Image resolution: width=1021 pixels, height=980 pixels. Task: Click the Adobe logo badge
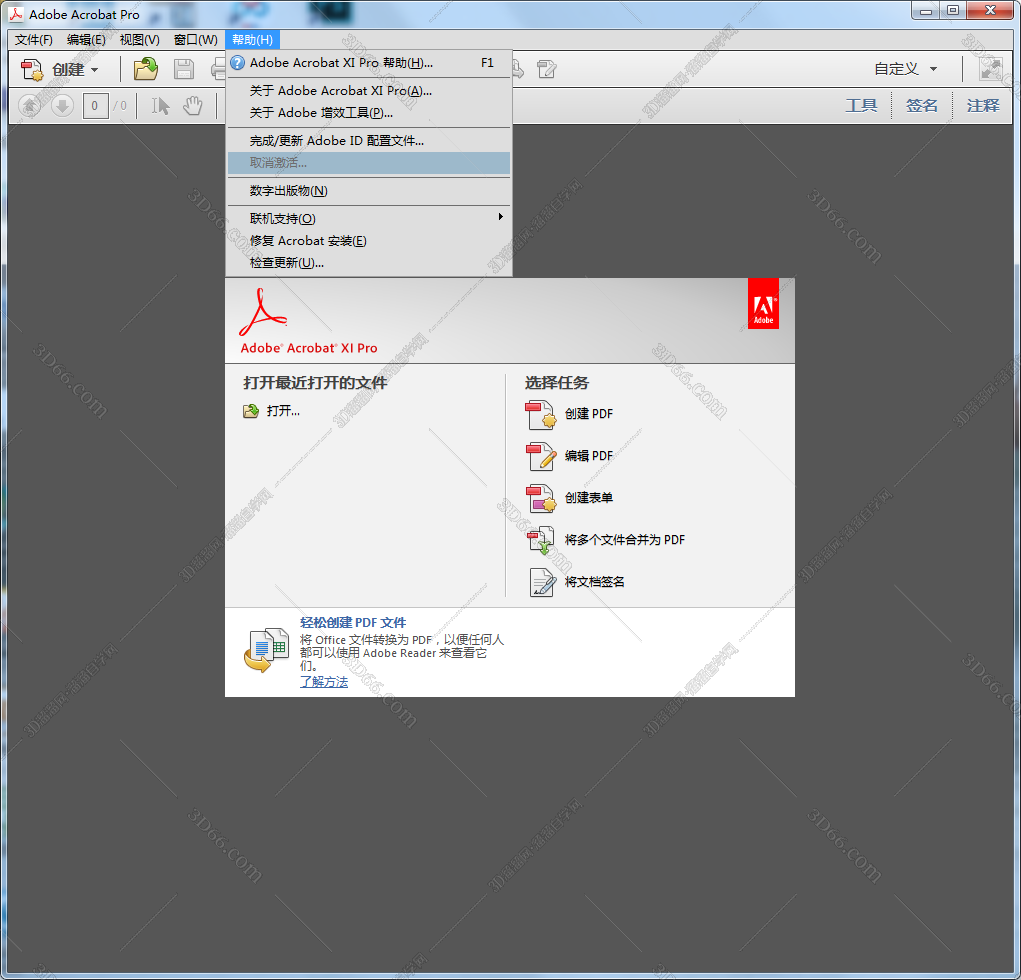pyautogui.click(x=763, y=304)
